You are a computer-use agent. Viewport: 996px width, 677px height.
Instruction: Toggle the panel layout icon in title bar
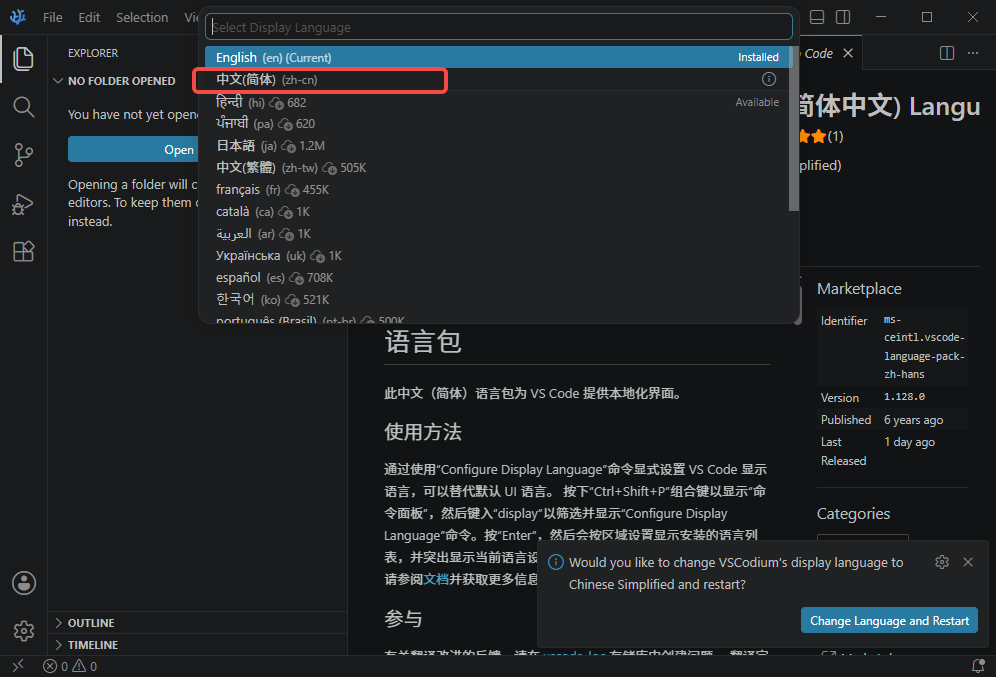(x=817, y=17)
